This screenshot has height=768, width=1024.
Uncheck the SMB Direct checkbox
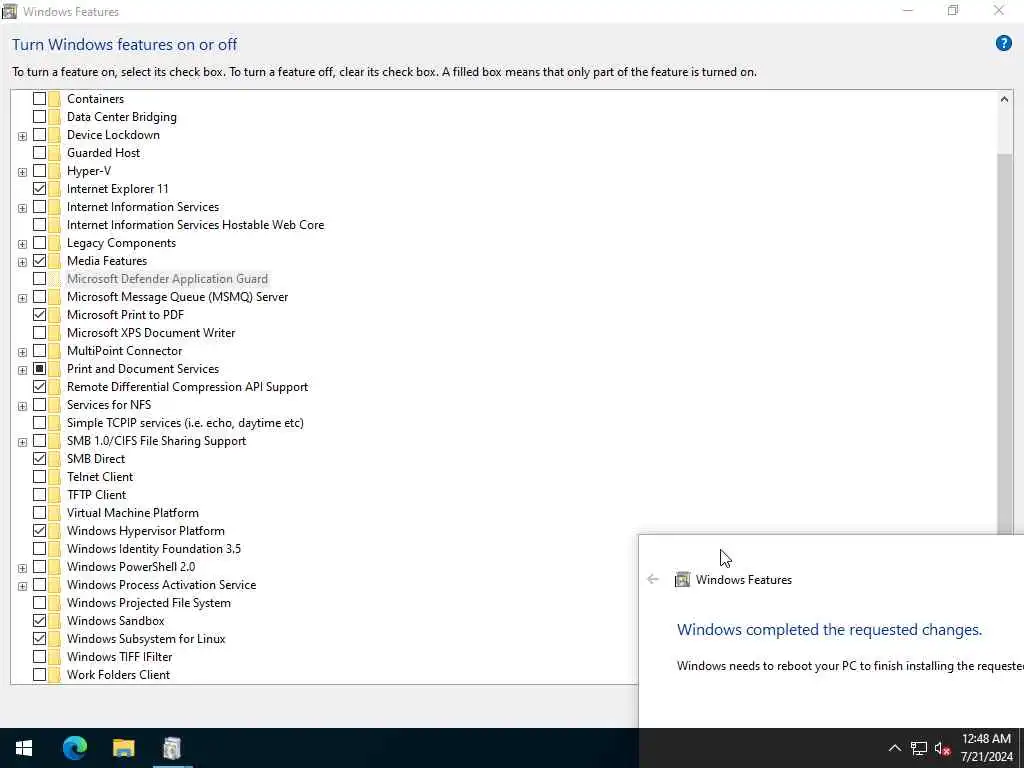point(39,458)
